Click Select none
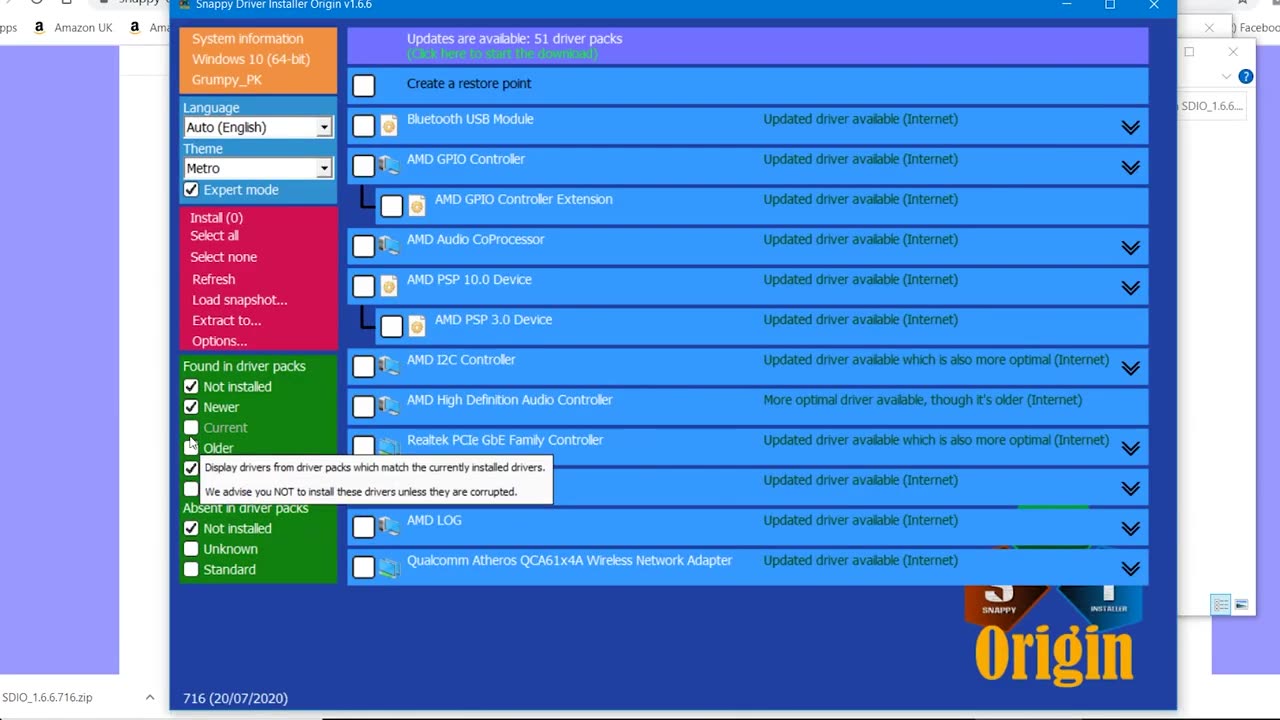Viewport: 1280px width, 720px height. click(224, 257)
